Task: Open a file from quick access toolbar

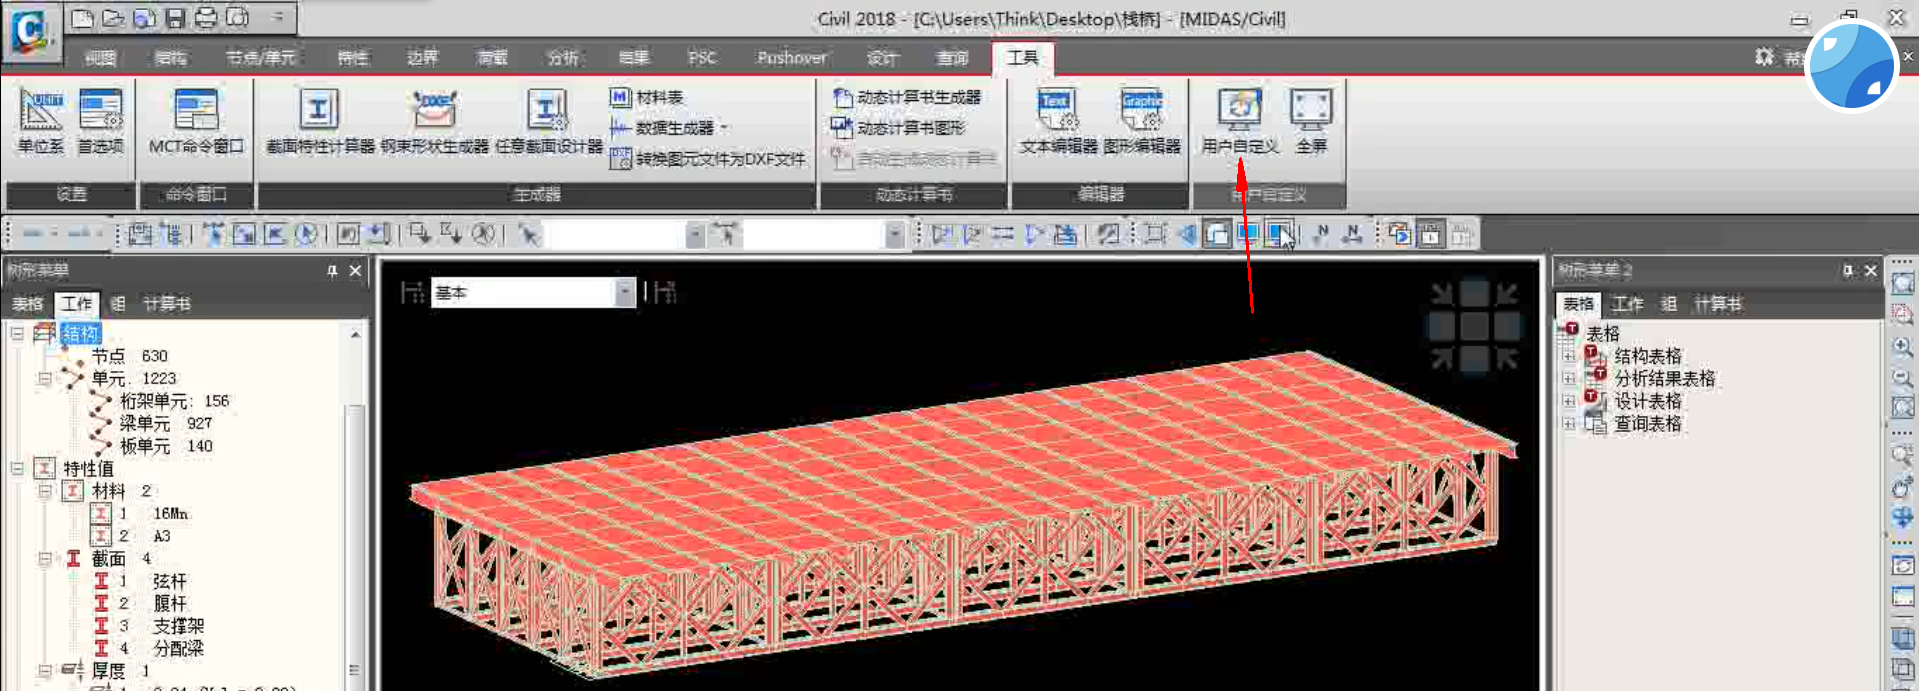Action: [x=113, y=18]
